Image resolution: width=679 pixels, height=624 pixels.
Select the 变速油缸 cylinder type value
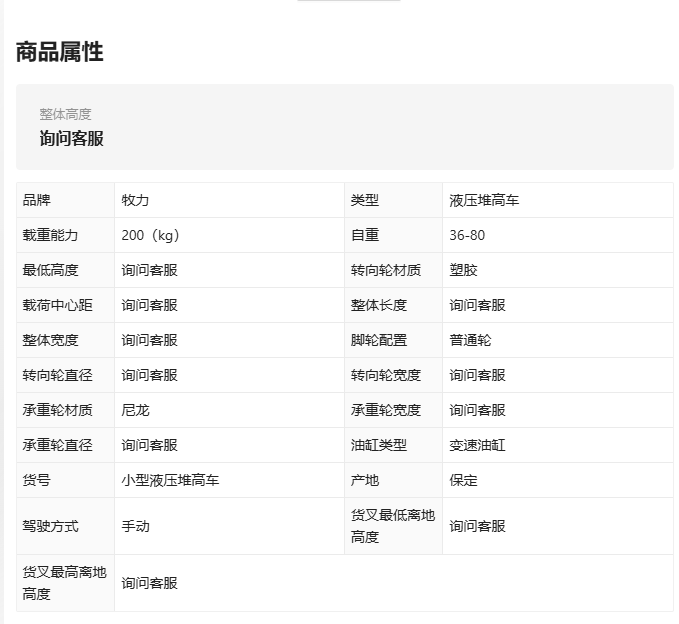[x=477, y=445]
